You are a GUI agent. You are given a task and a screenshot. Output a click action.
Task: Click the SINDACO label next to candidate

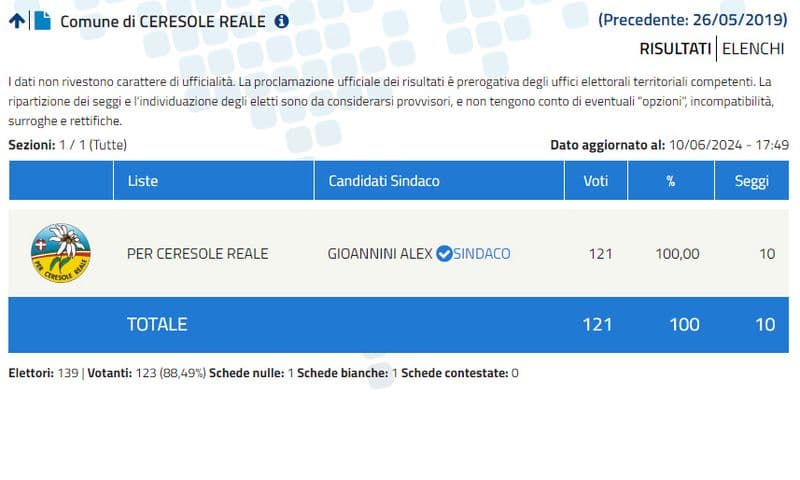click(482, 254)
